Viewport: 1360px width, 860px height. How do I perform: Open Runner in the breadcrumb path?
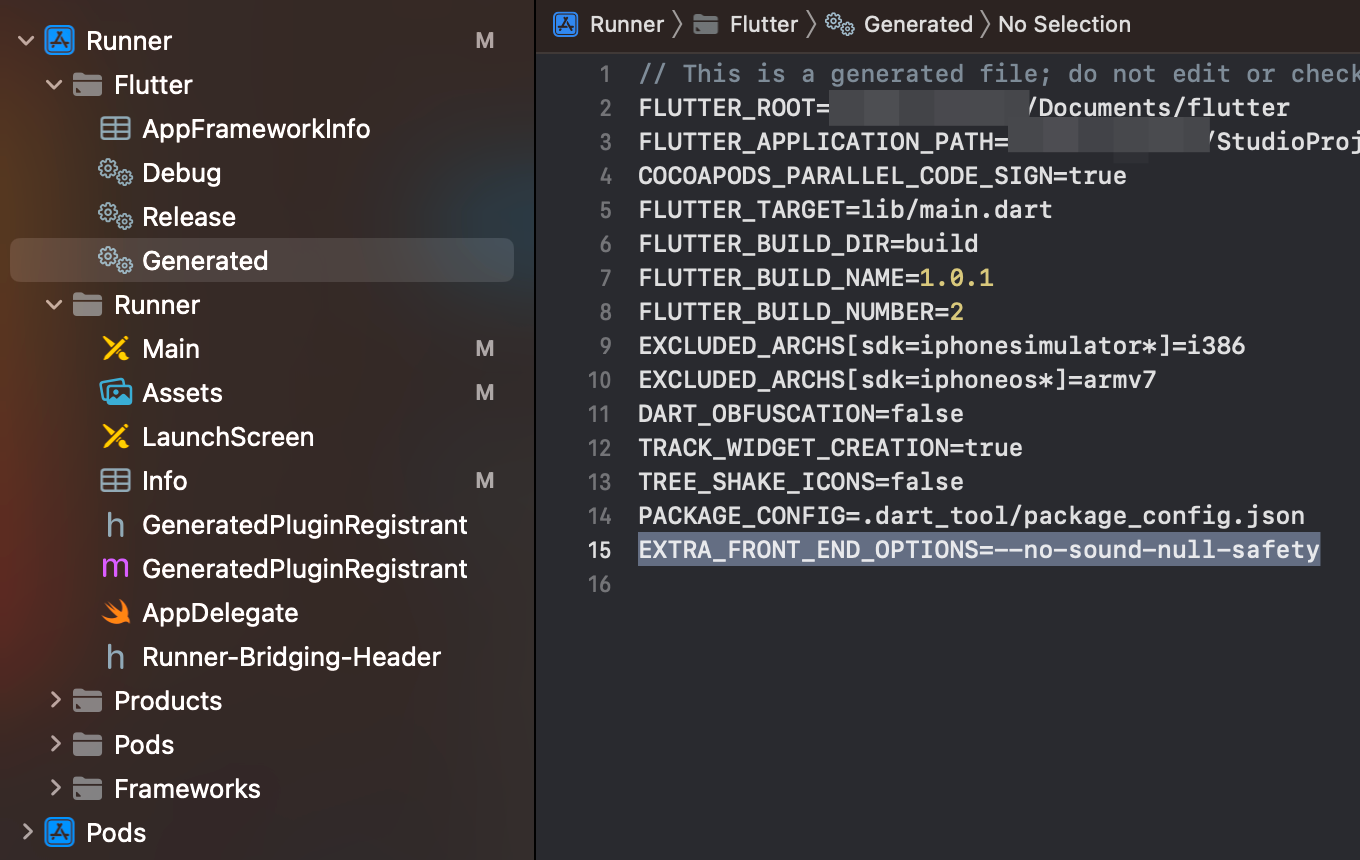pyautogui.click(x=627, y=25)
